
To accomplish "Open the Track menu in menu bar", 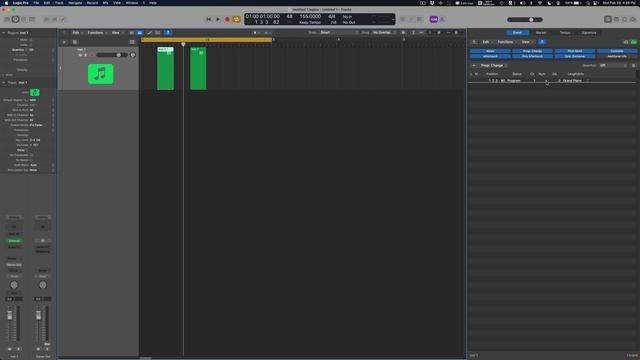I will pos(59,3).
